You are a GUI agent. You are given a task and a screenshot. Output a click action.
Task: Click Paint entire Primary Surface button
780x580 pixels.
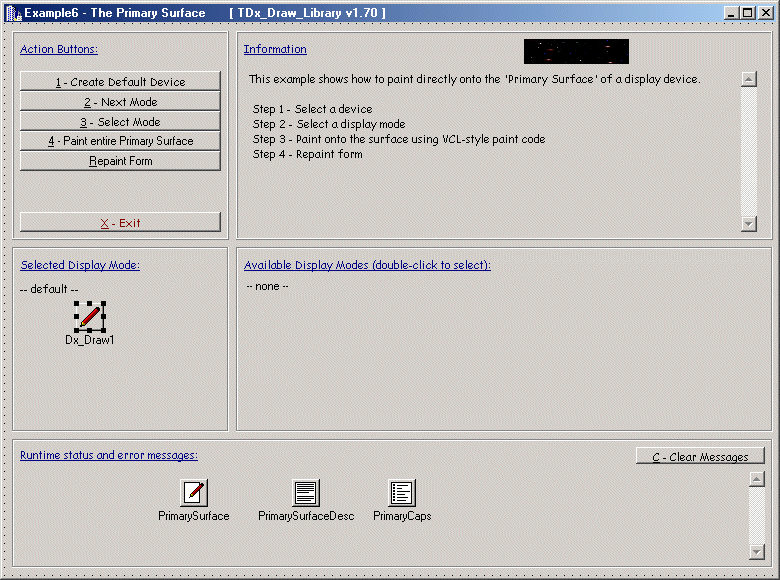[120, 141]
